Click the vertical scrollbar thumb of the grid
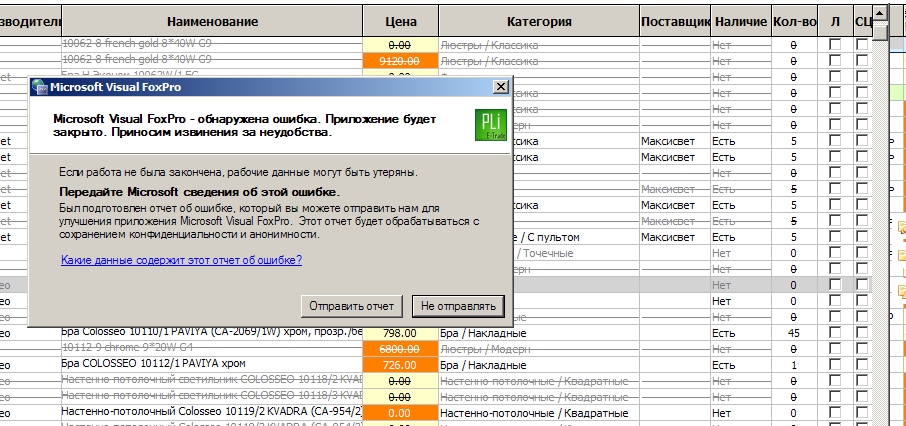The width and height of the screenshot is (906, 426). click(x=880, y=31)
